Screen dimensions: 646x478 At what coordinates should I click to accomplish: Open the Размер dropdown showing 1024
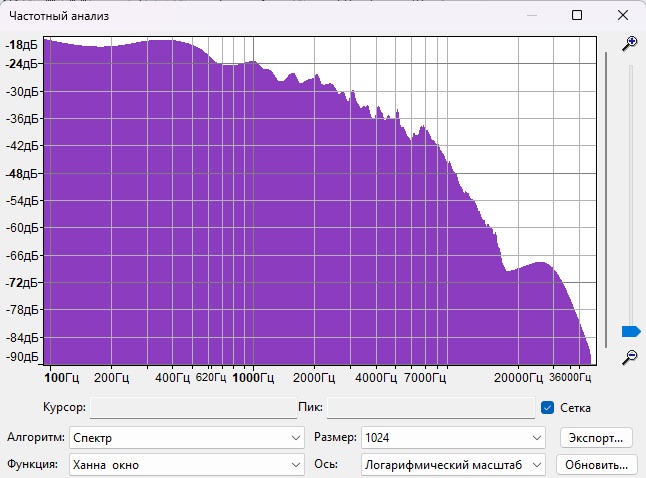453,438
